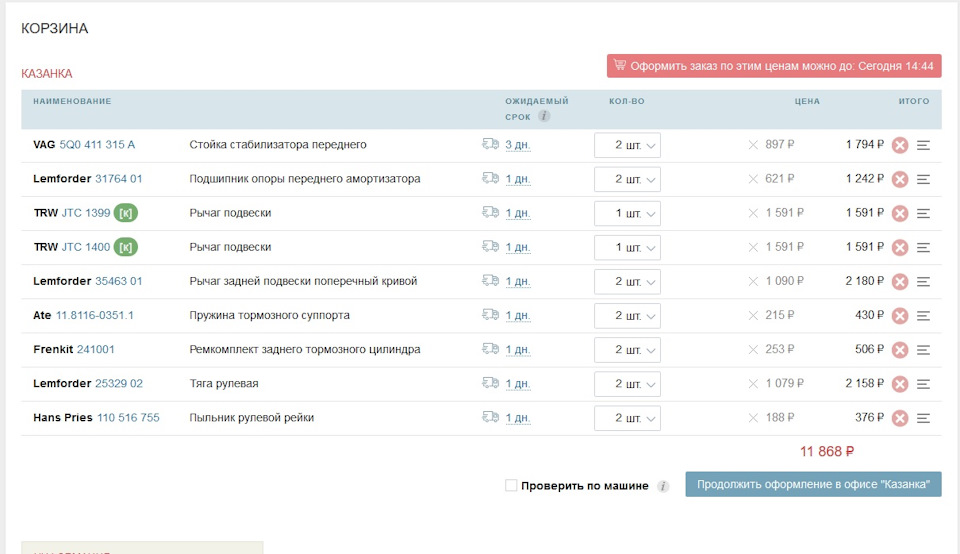The height and width of the screenshot is (554, 960).
Task: Open quantity dropdown for Ate 11.8116-0351.1
Action: [627, 316]
